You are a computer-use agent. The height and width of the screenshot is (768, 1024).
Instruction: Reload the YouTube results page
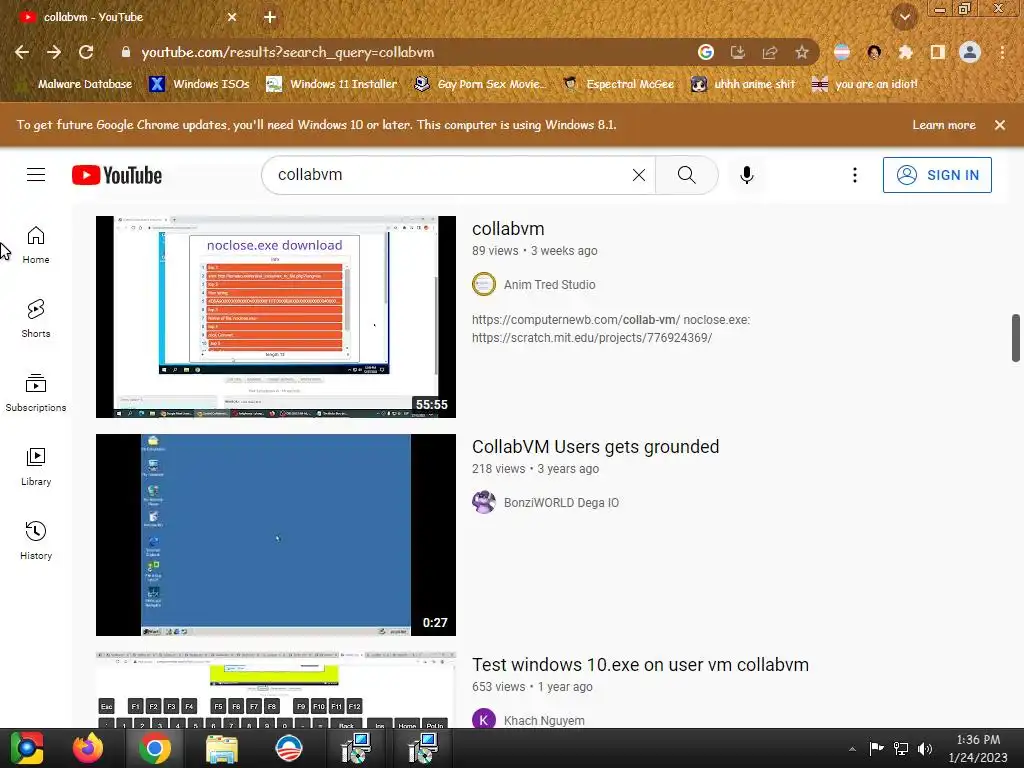click(x=86, y=52)
